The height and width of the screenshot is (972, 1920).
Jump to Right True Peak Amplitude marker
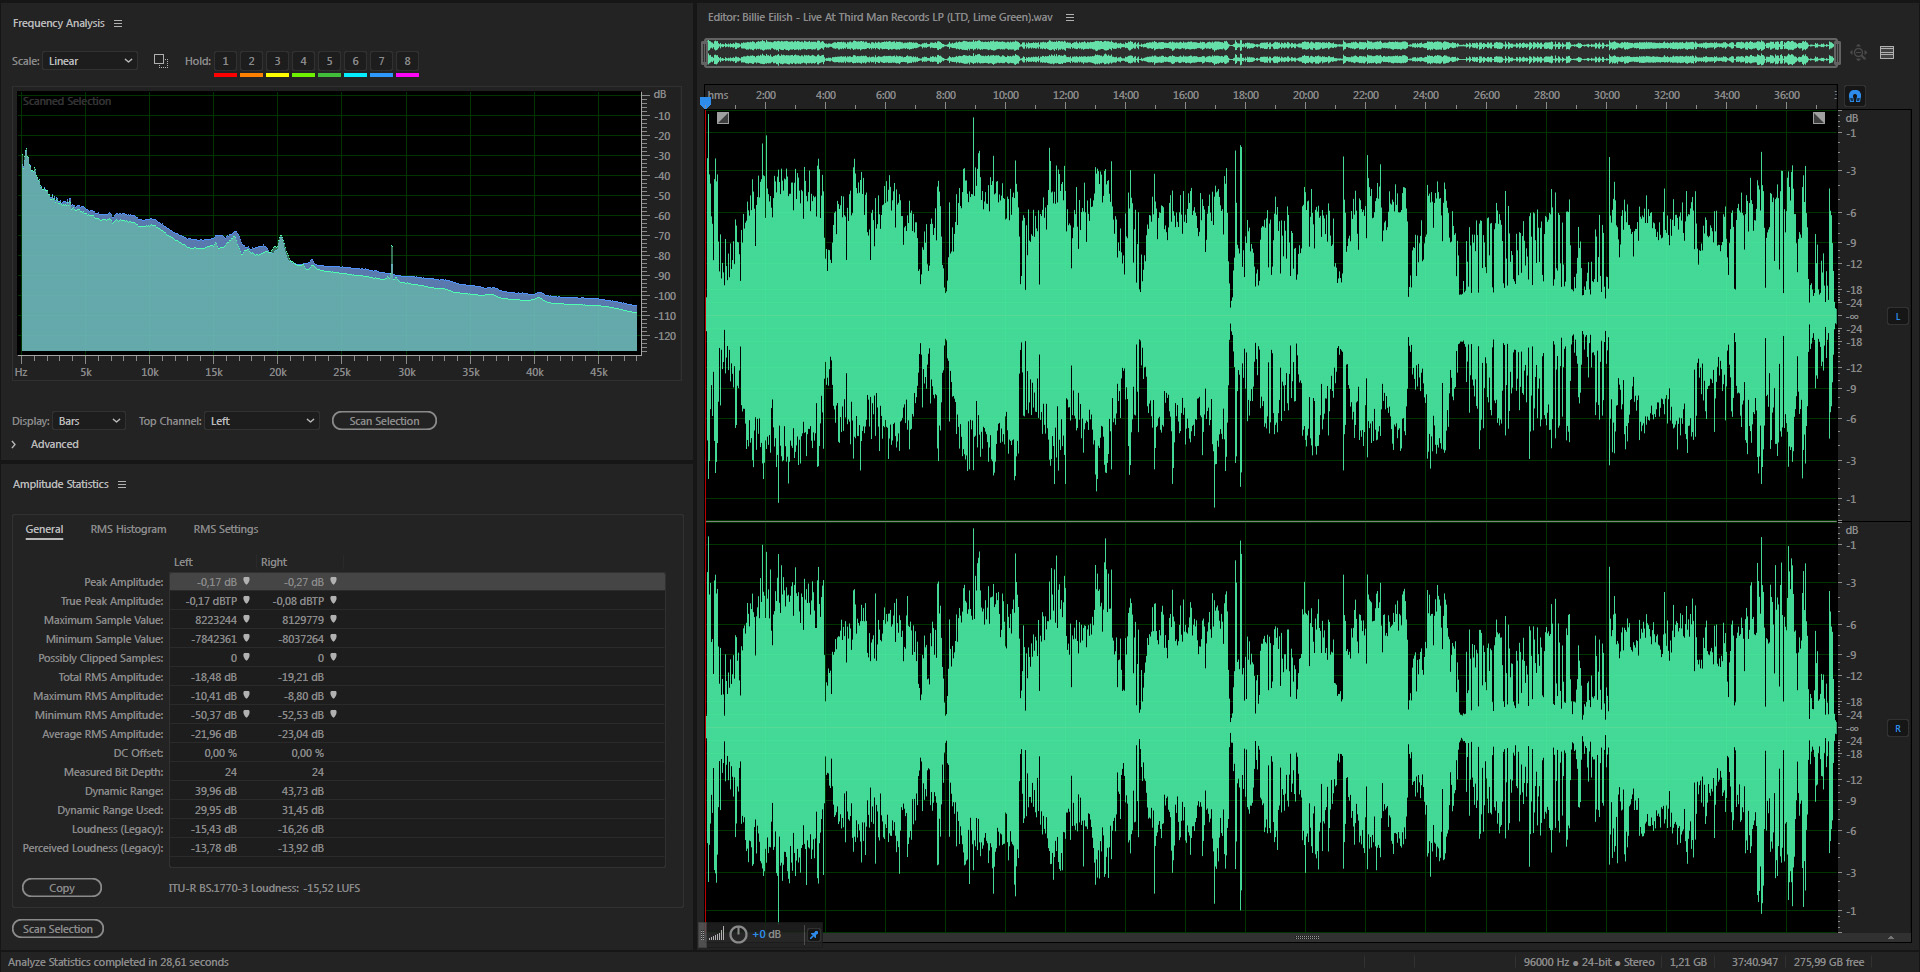(333, 600)
